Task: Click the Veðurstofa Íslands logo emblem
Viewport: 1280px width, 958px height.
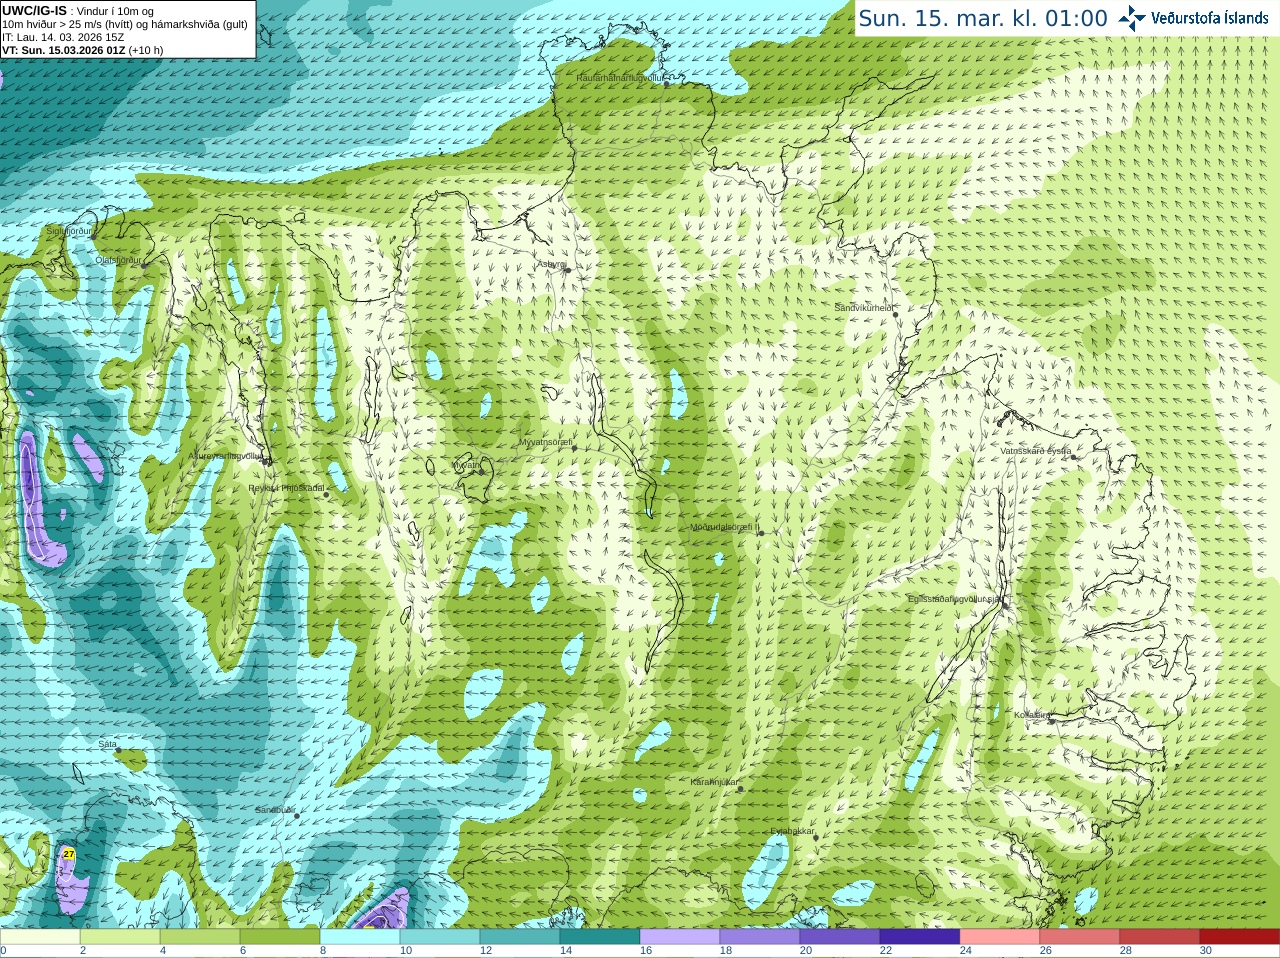Action: click(1132, 17)
